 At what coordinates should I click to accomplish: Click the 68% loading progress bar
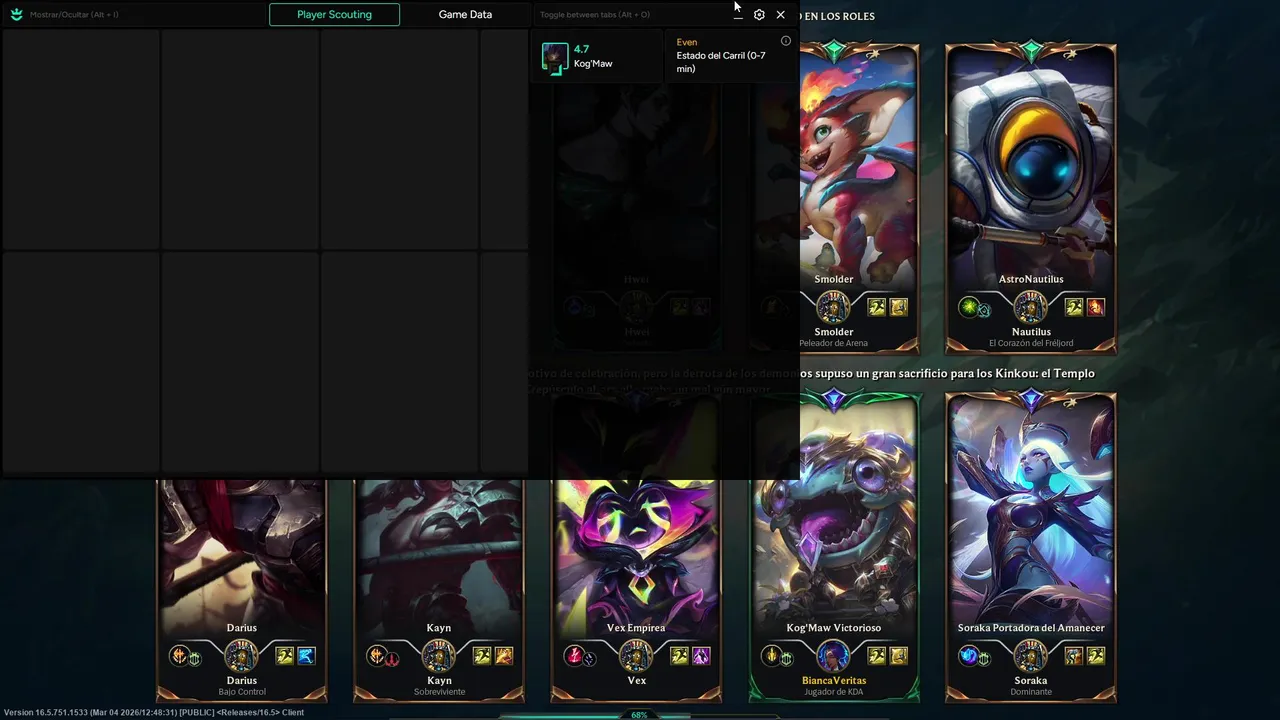click(639, 715)
